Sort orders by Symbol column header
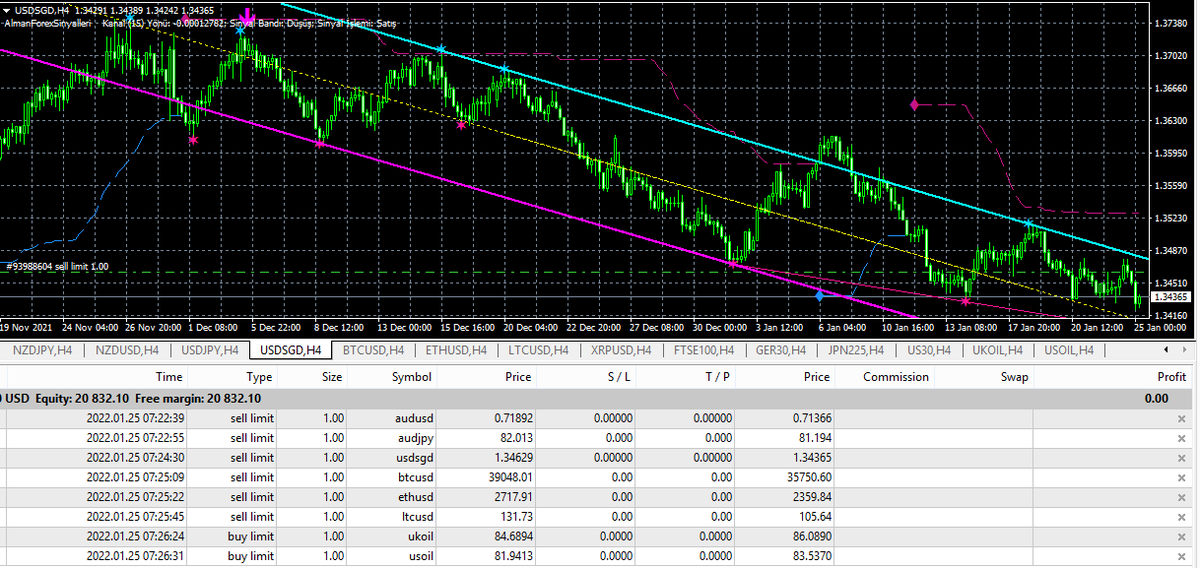The height and width of the screenshot is (568, 1200). tap(411, 377)
